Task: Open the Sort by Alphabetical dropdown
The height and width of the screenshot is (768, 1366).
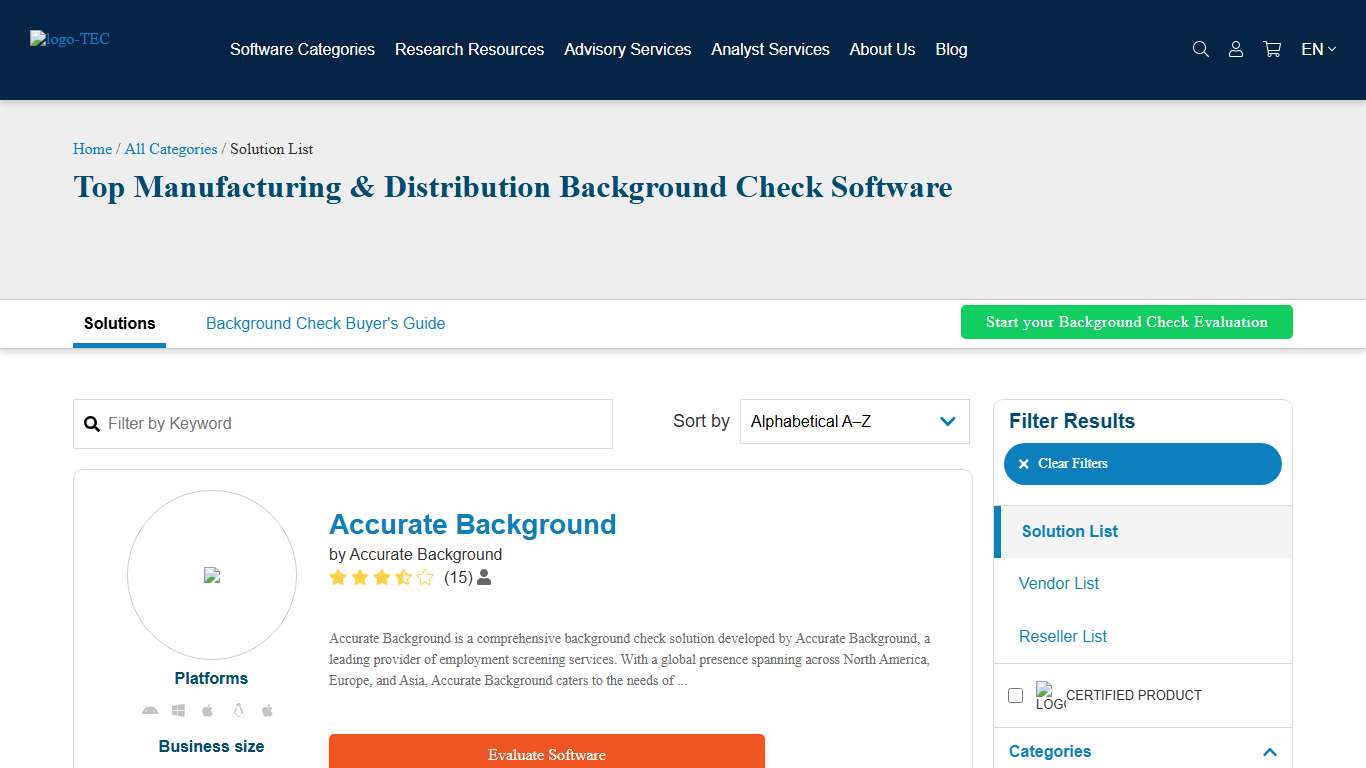Action: click(x=854, y=421)
